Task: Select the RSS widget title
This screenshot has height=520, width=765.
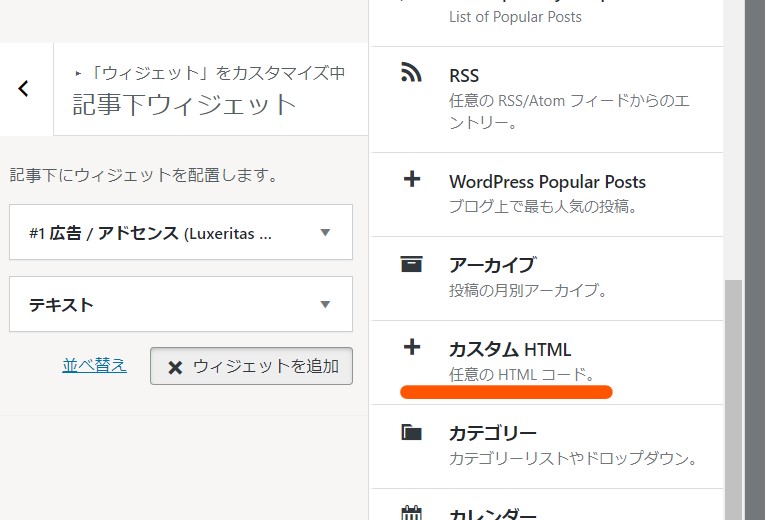Action: [464, 76]
